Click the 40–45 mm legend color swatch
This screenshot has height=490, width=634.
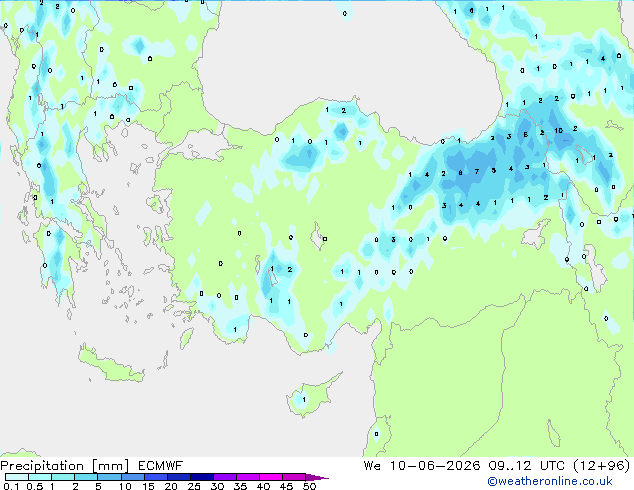(271, 477)
